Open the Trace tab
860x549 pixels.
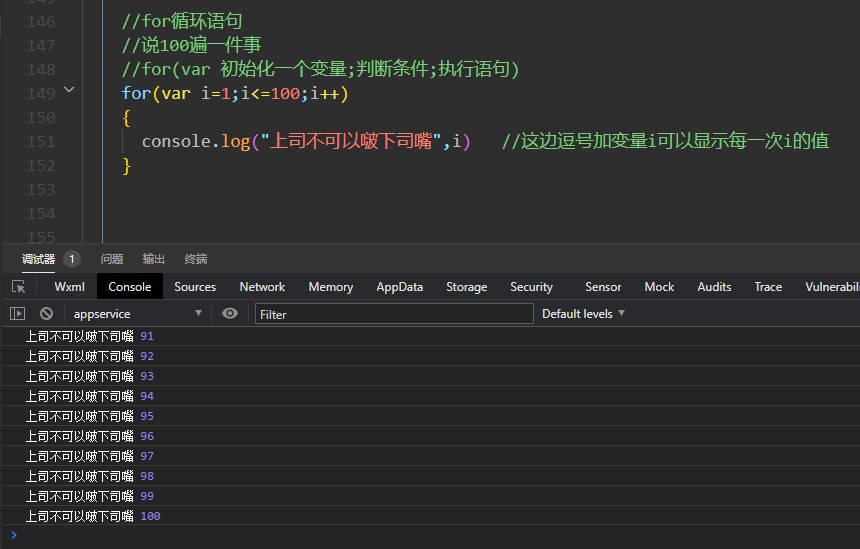click(x=768, y=287)
